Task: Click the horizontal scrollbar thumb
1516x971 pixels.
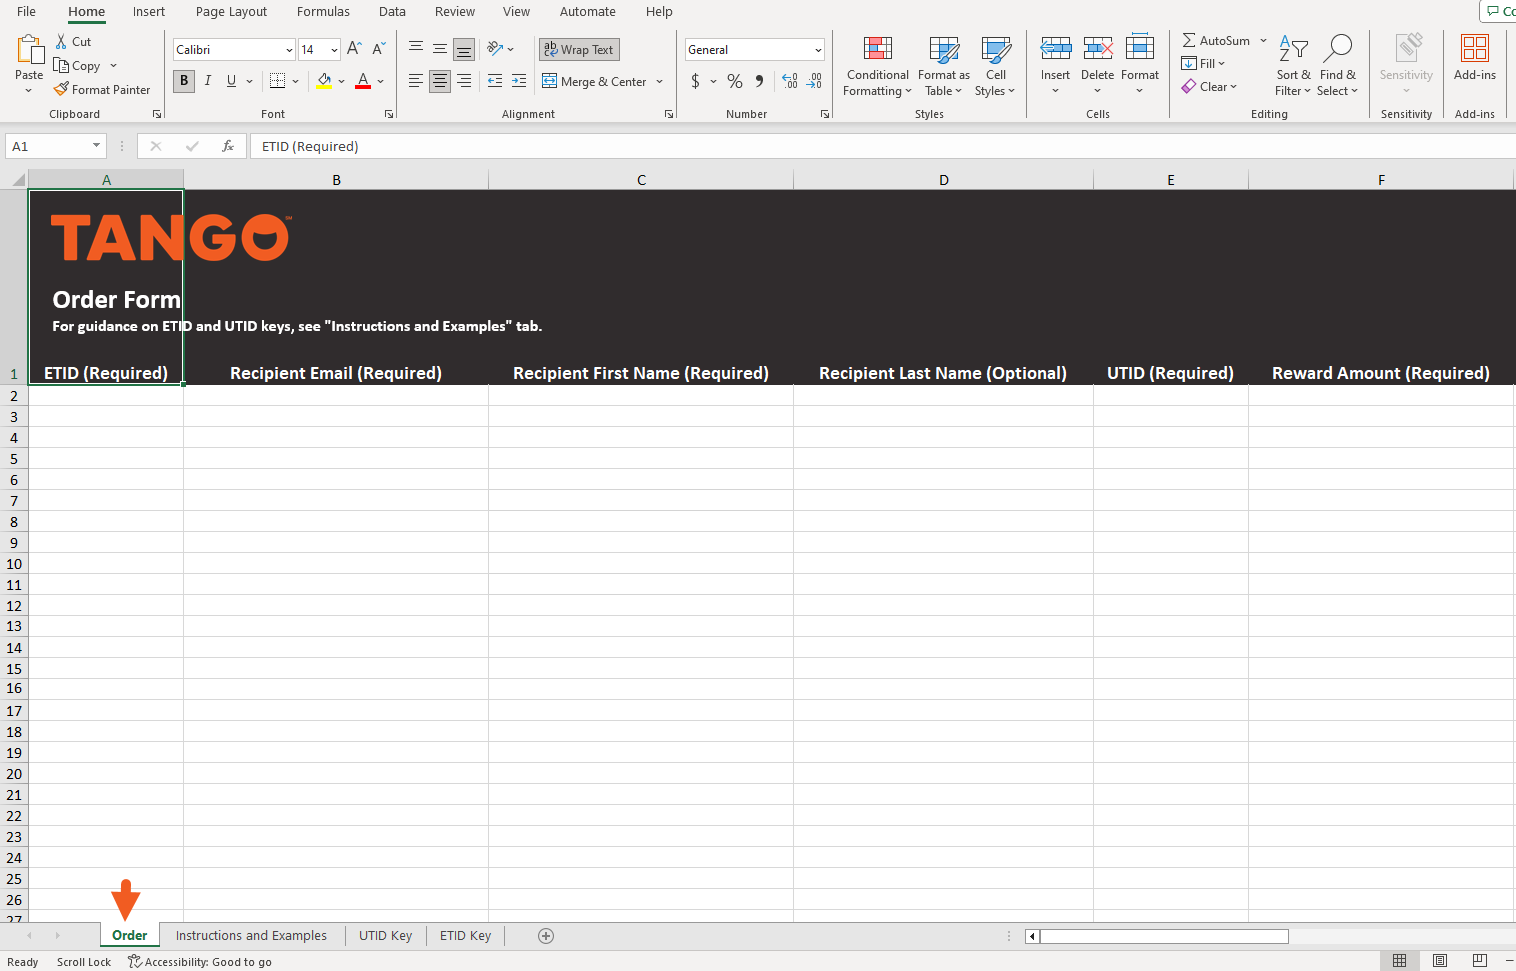Action: (1164, 937)
